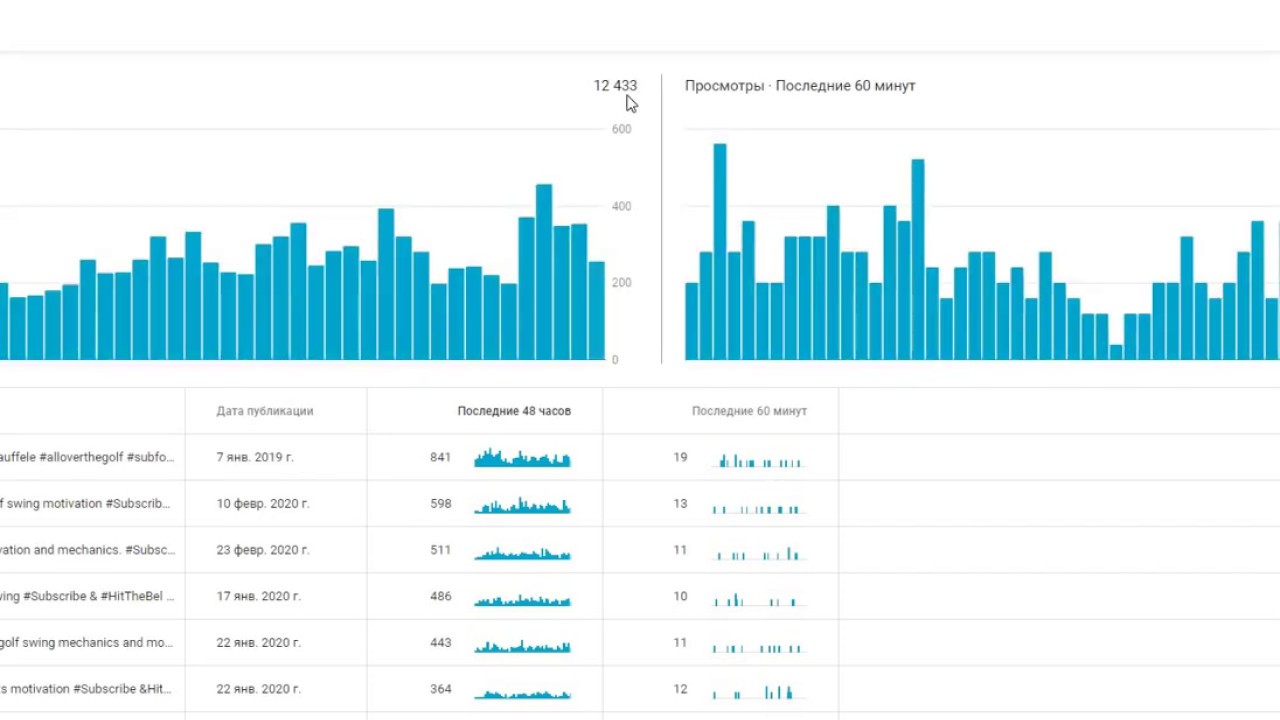Open the video title ending in #HitTheBel

(88, 596)
